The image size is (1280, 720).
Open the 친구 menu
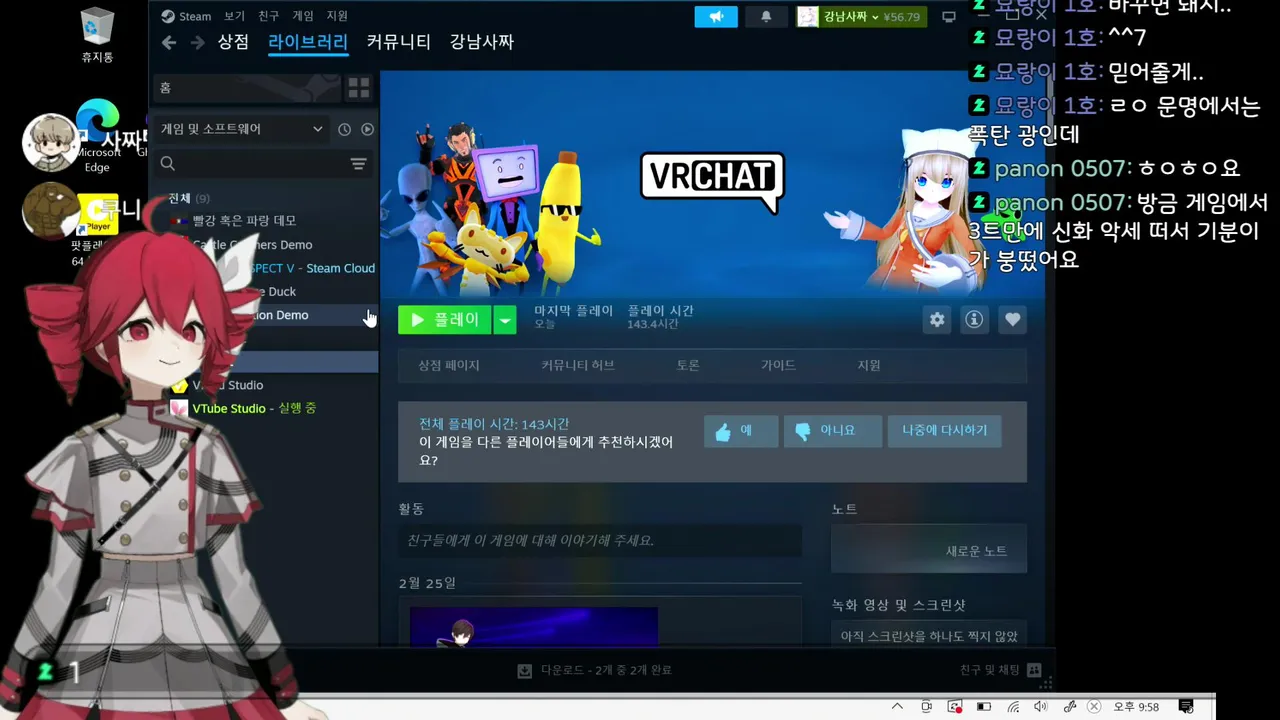(x=268, y=16)
